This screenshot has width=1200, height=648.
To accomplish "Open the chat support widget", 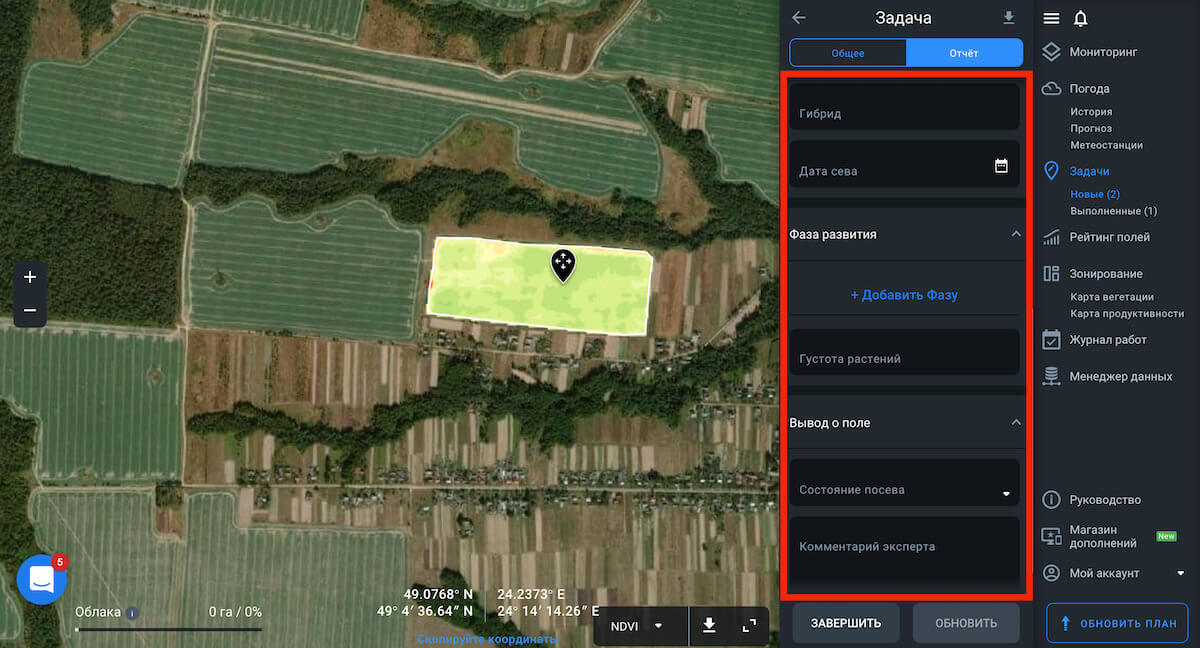I will (41, 579).
